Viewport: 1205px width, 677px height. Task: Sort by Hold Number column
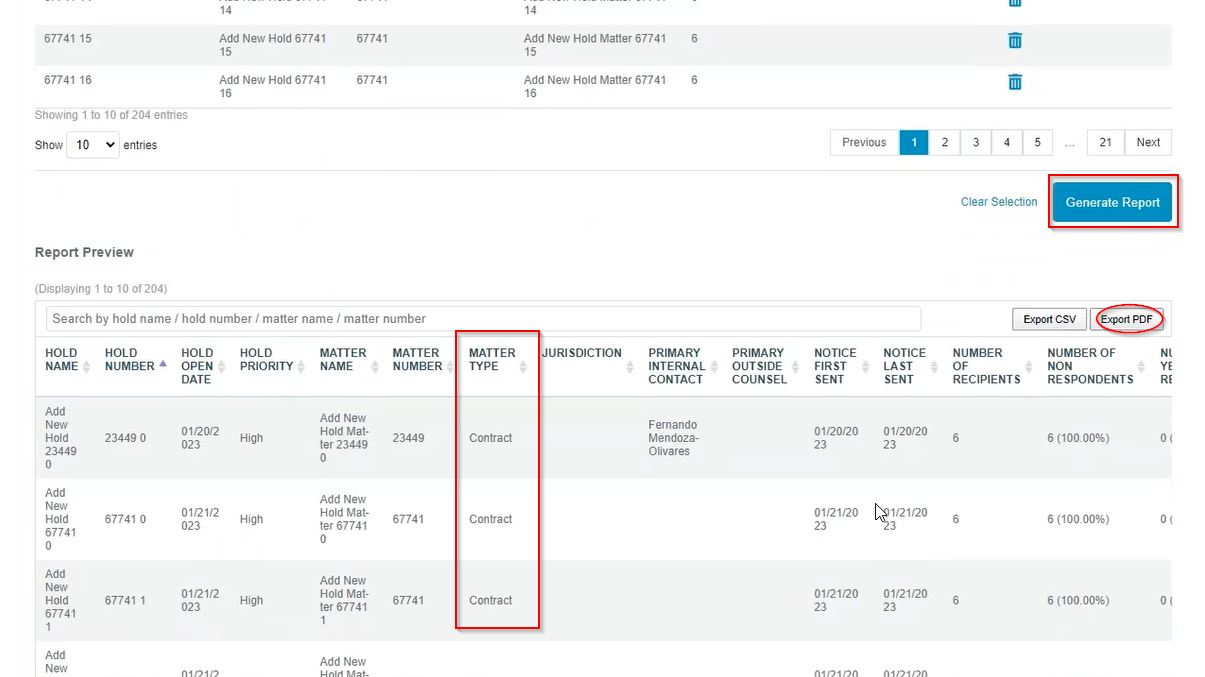(135, 360)
